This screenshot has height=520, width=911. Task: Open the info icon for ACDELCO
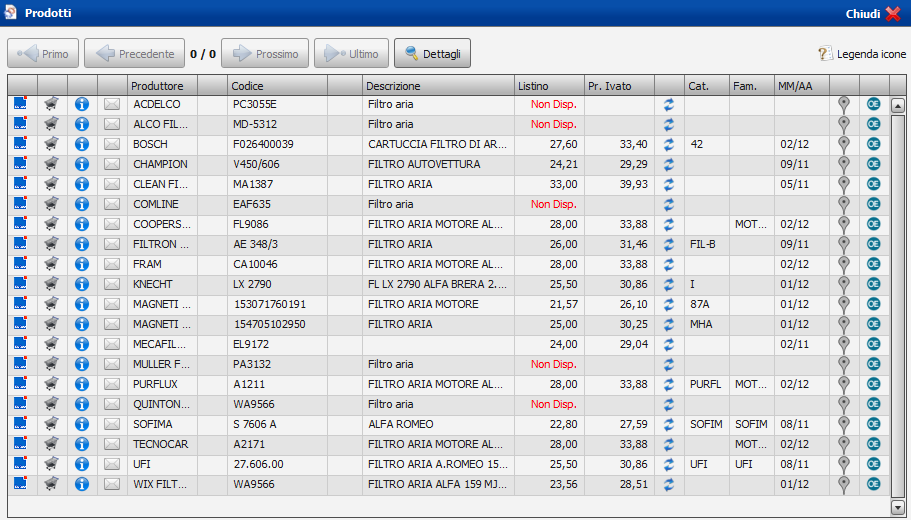(82, 104)
